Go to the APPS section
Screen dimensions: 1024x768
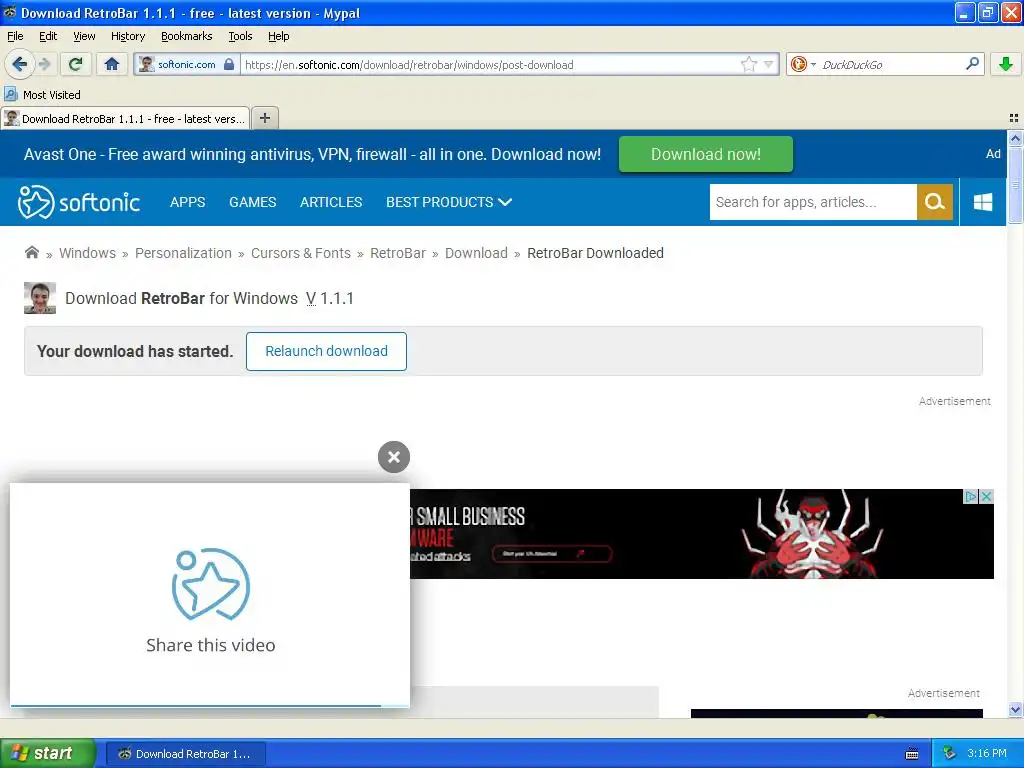coord(187,202)
